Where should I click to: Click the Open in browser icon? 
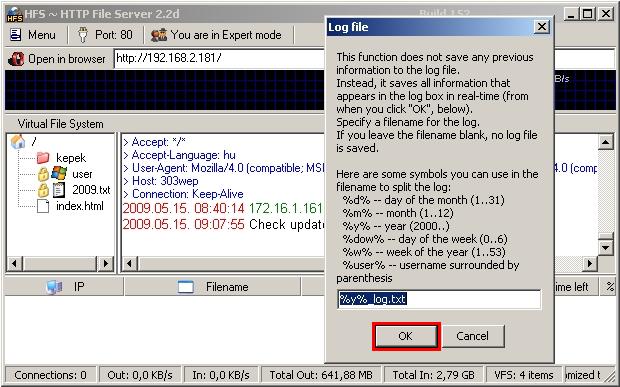coord(16,59)
